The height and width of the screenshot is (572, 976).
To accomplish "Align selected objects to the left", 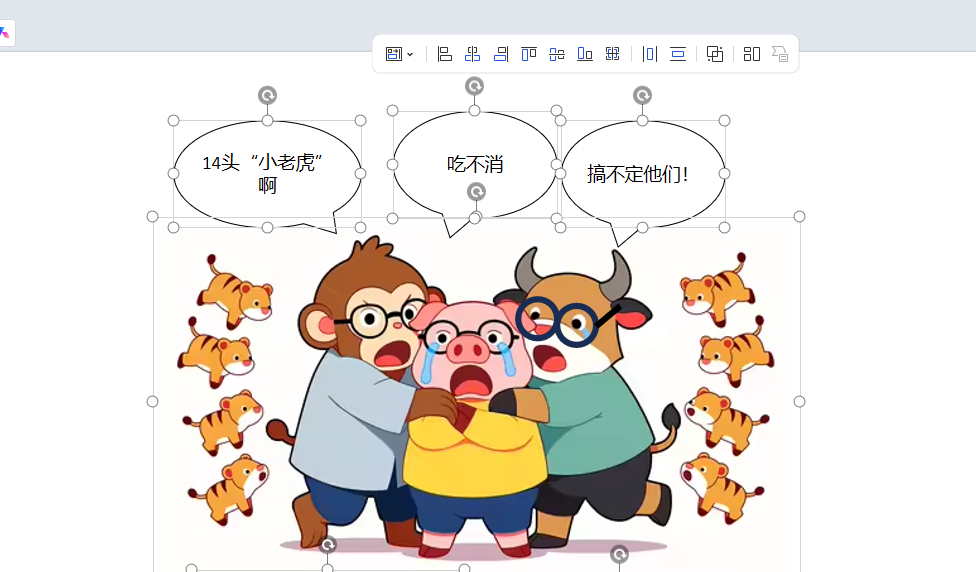I will 444,54.
